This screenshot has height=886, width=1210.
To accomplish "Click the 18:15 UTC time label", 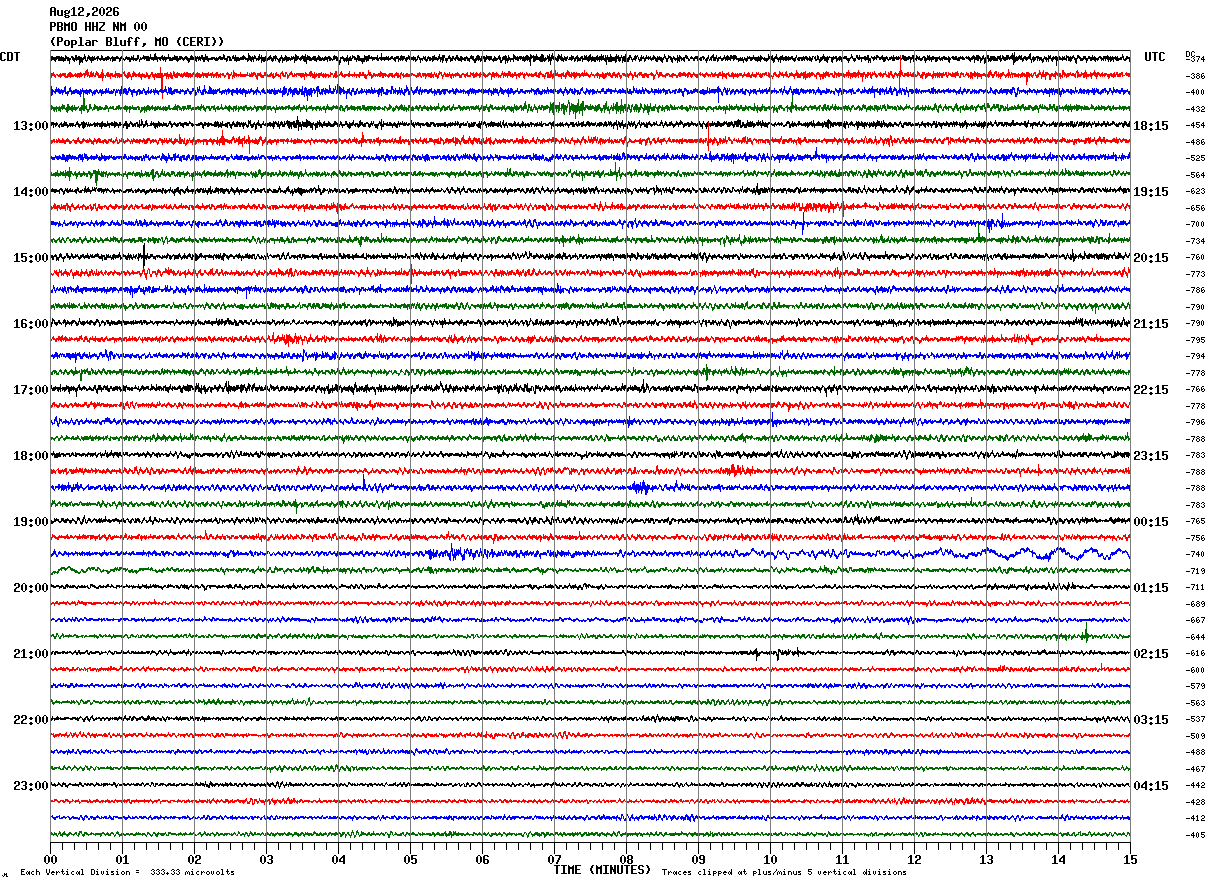I will tap(1151, 126).
